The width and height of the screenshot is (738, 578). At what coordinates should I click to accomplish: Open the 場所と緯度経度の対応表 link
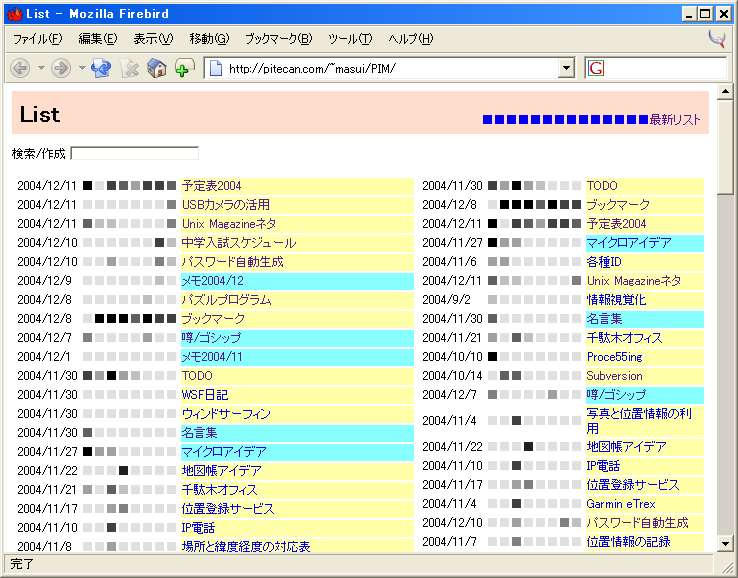pyautogui.click(x=246, y=546)
